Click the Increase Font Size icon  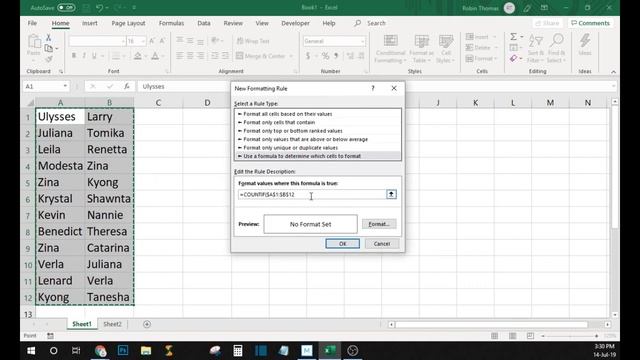tap(152, 41)
